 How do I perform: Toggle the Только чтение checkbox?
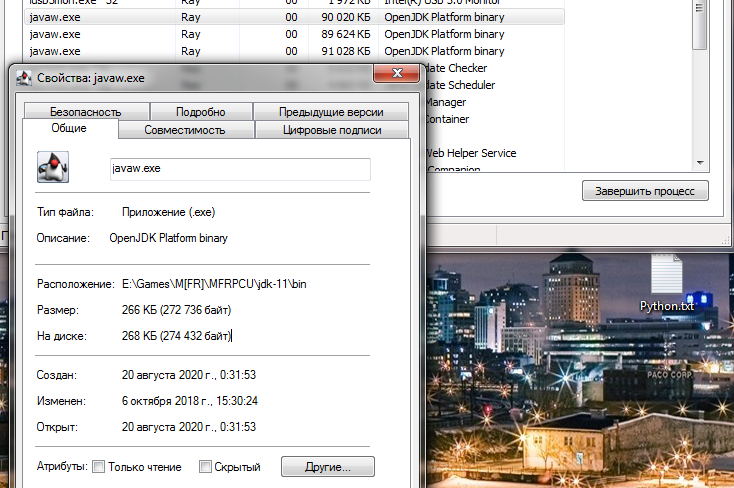98,467
